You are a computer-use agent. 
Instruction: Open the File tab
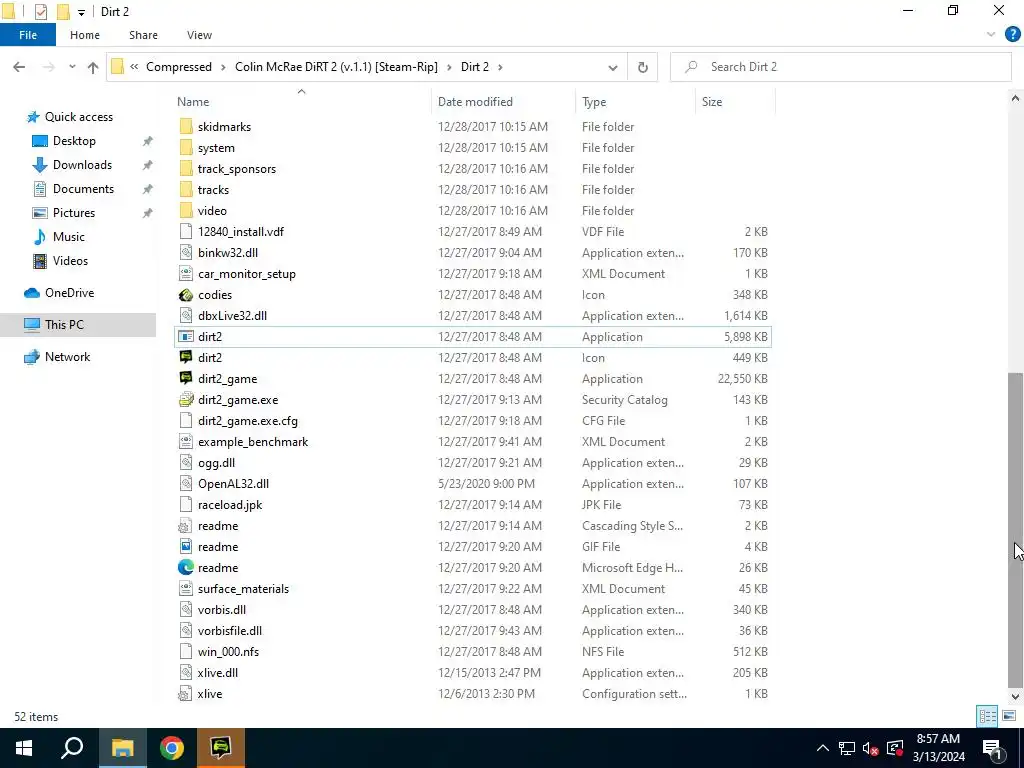pyautogui.click(x=28, y=35)
